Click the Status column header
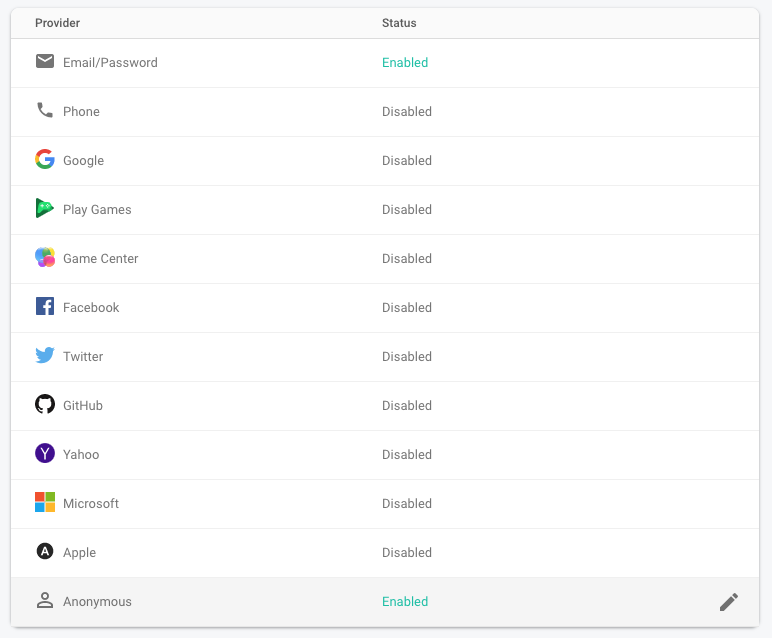Viewport: 772px width, 638px height. tap(399, 23)
